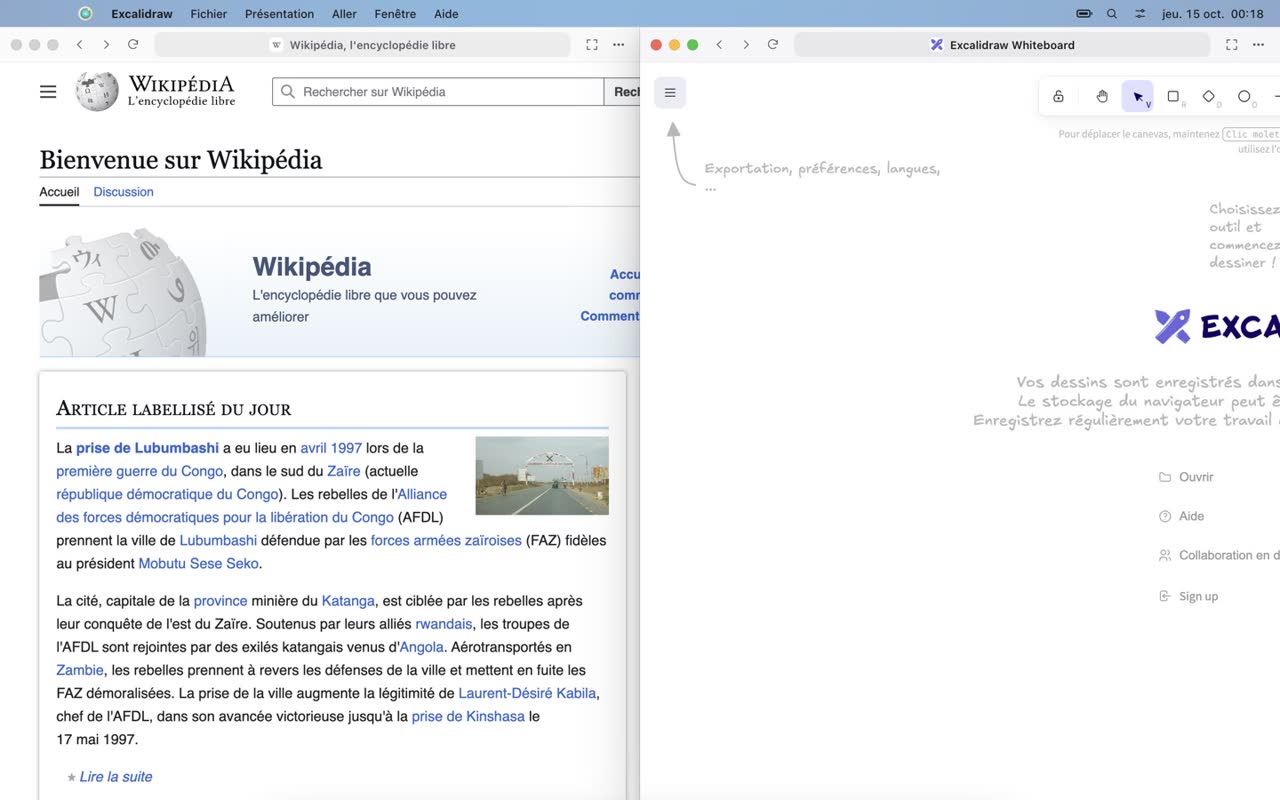Click the Wikipedia address bar
Image resolution: width=1280 pixels, height=800 pixels.
coord(363,45)
